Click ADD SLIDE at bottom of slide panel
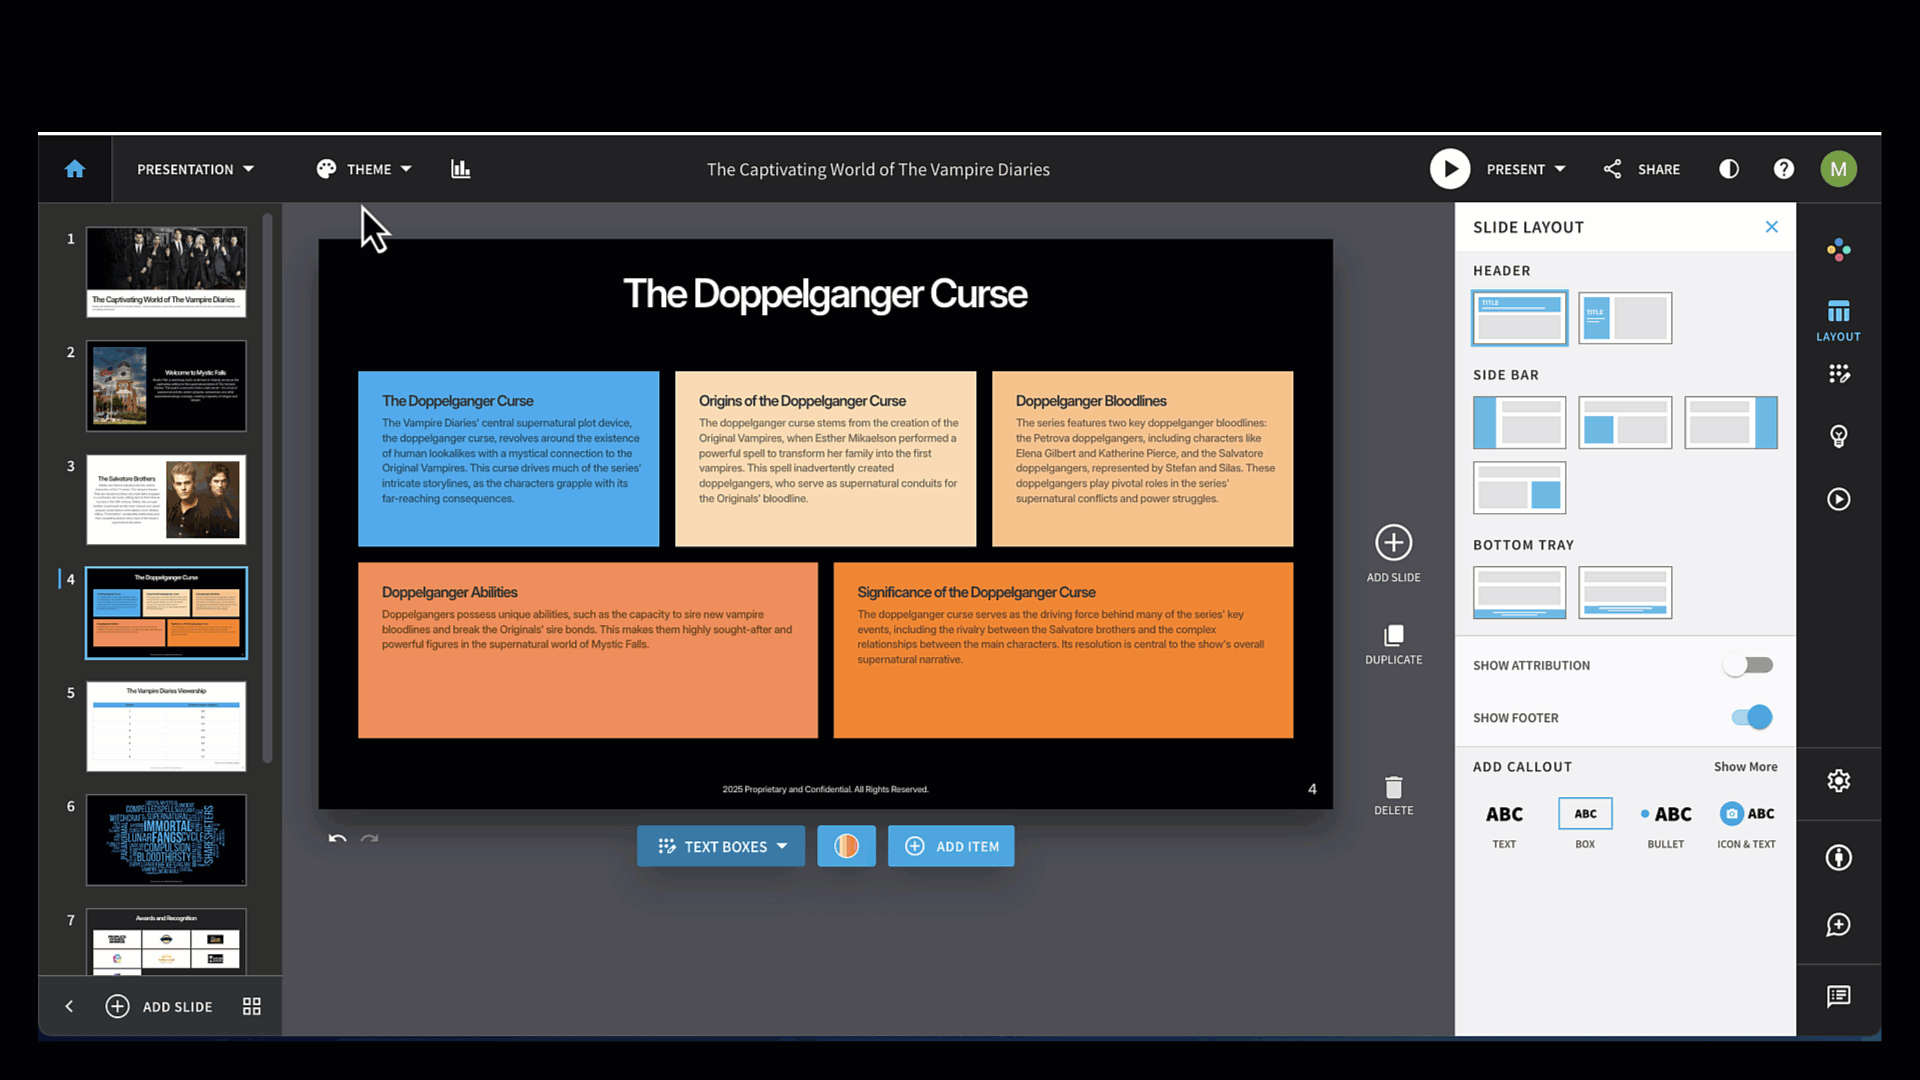The width and height of the screenshot is (1920, 1080). click(x=159, y=1006)
